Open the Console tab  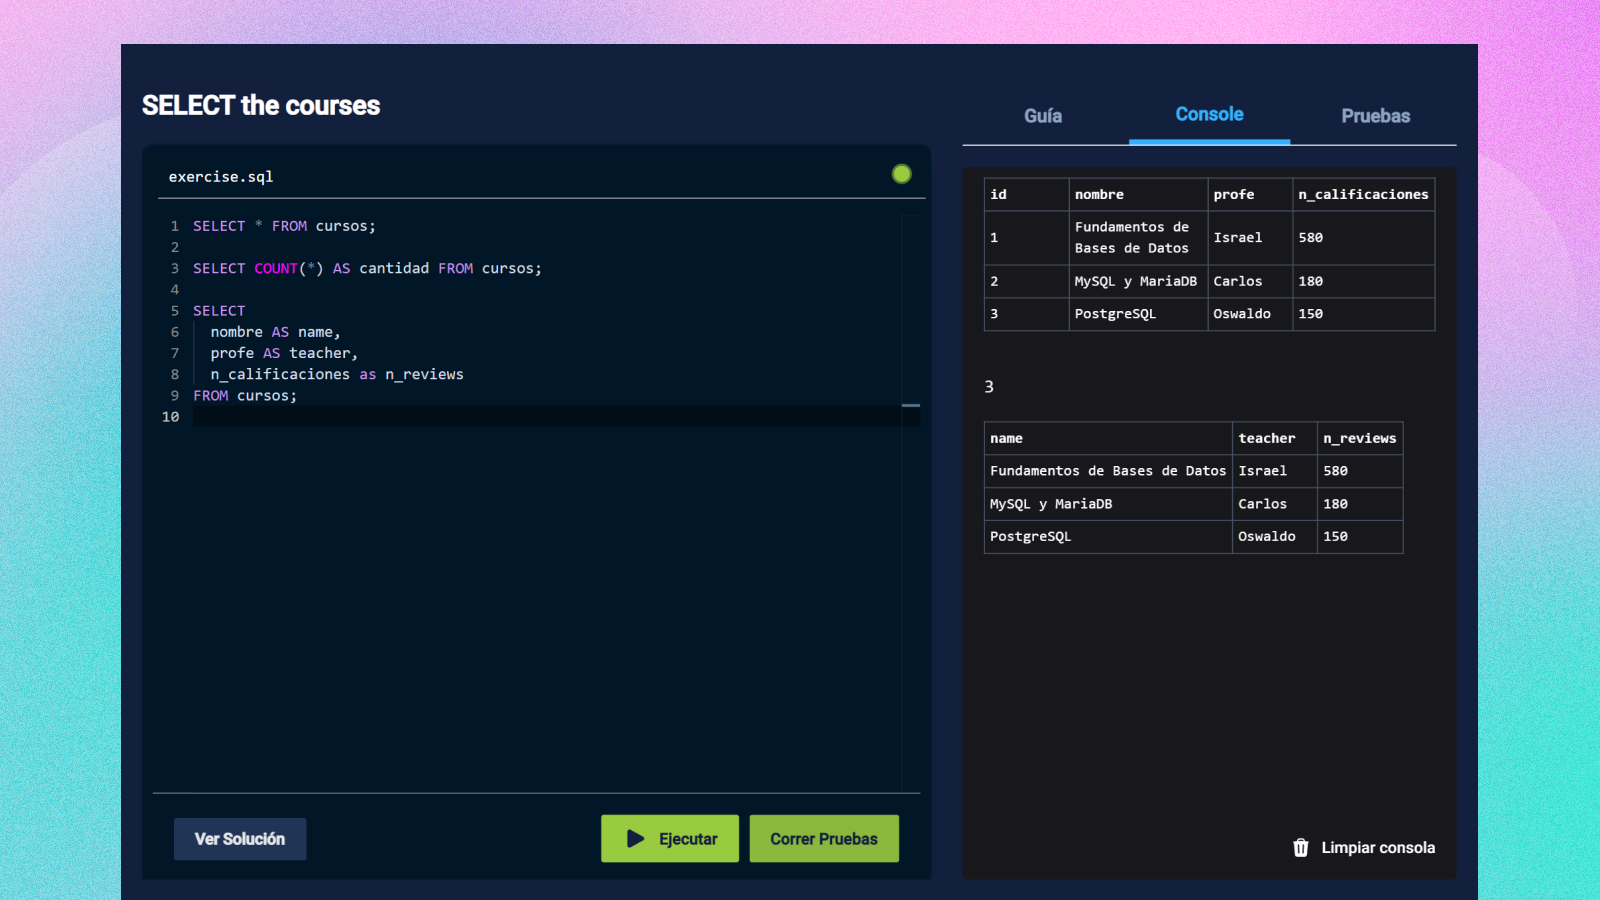pos(1209,114)
